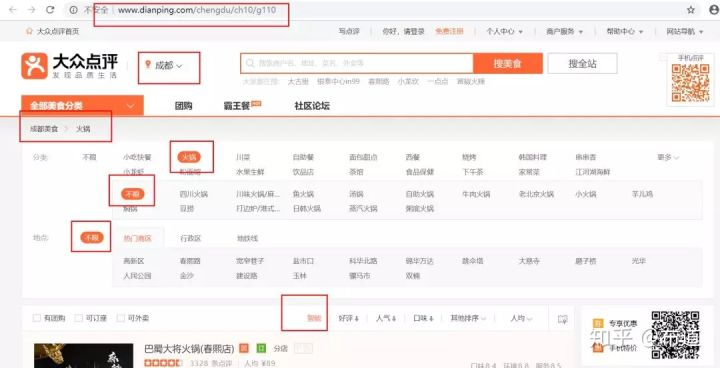Click the 搜全站 button

pos(582,63)
